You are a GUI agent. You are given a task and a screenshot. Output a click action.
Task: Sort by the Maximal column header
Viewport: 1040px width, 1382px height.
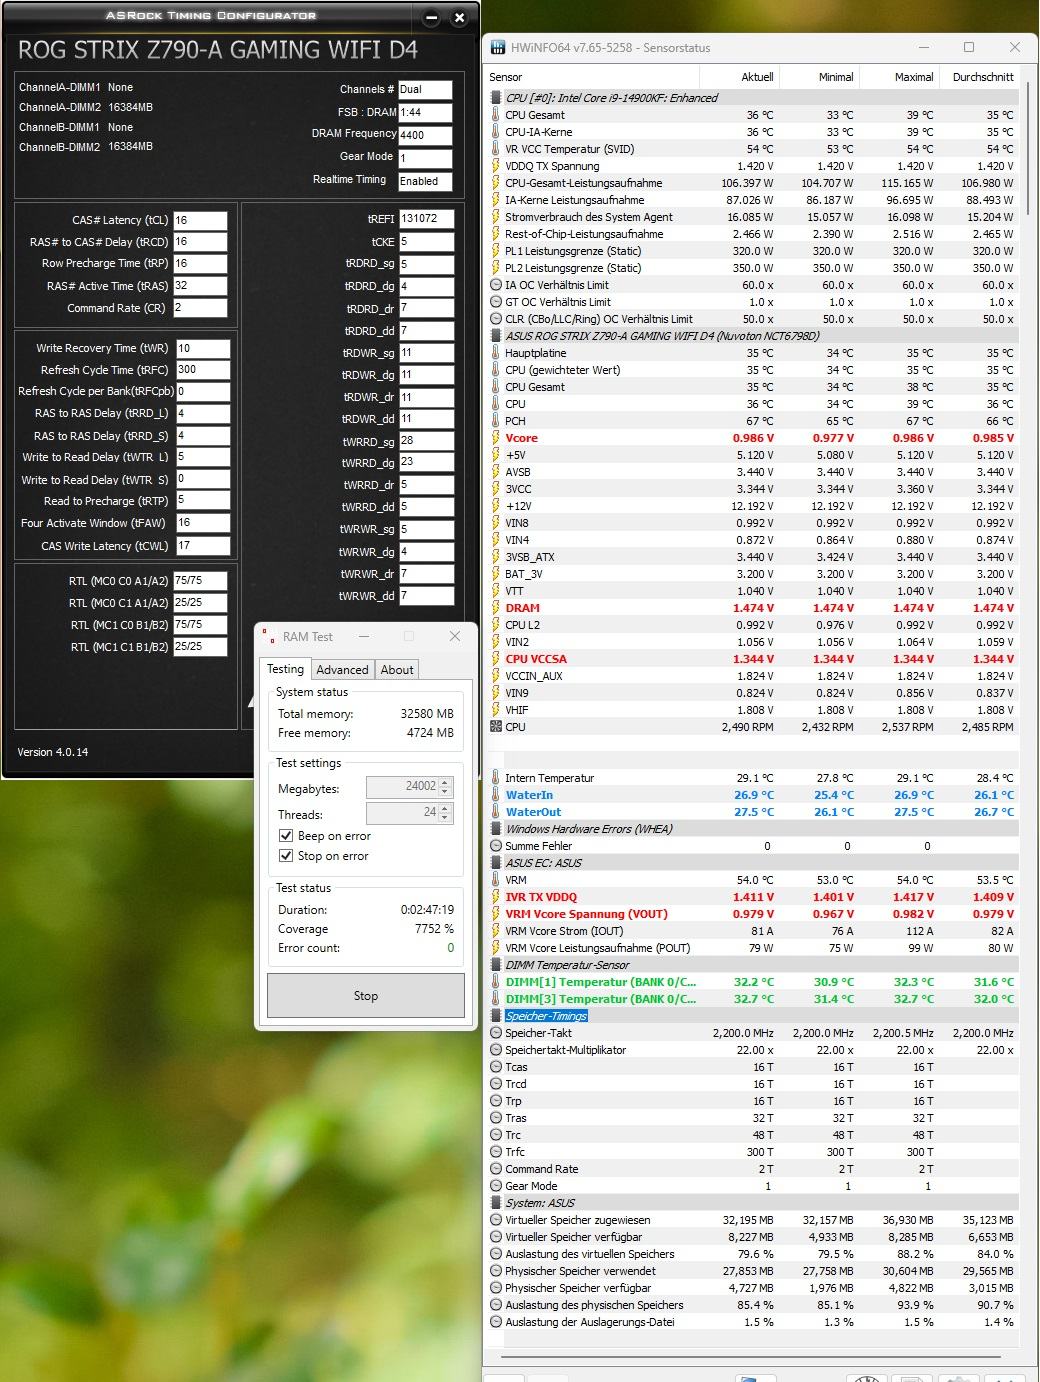click(899, 77)
